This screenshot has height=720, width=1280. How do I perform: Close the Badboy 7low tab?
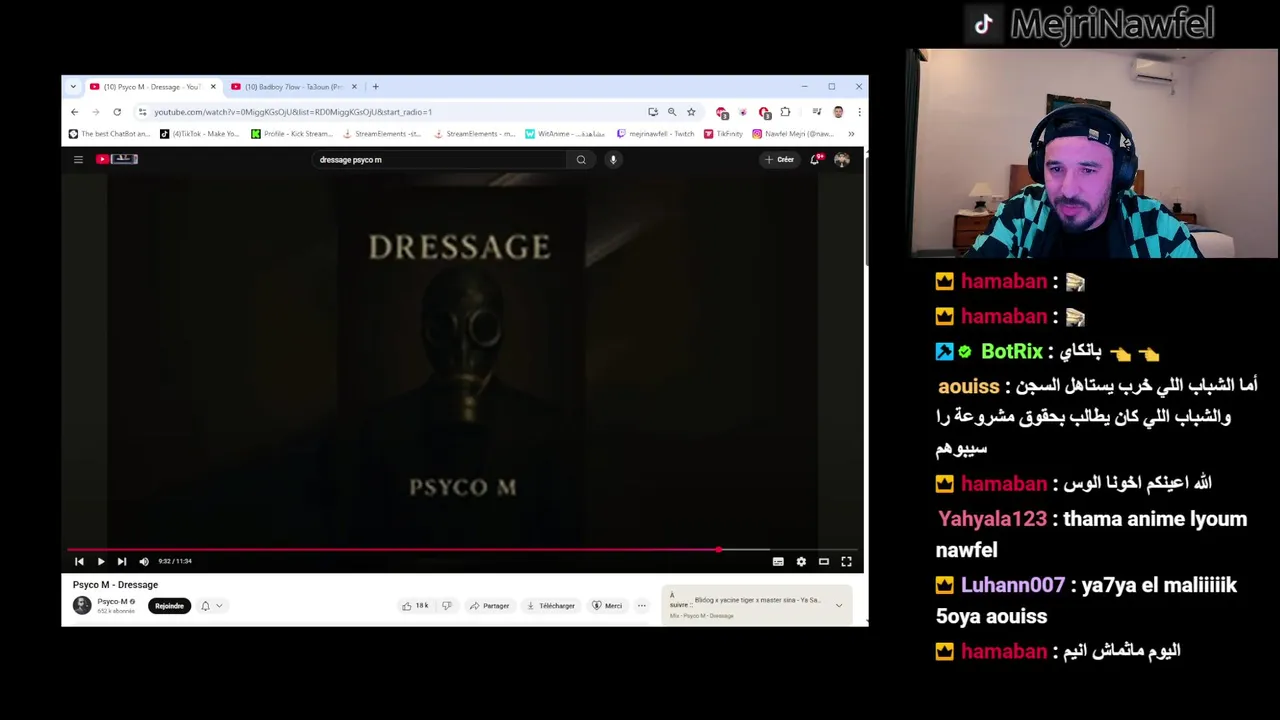(353, 87)
